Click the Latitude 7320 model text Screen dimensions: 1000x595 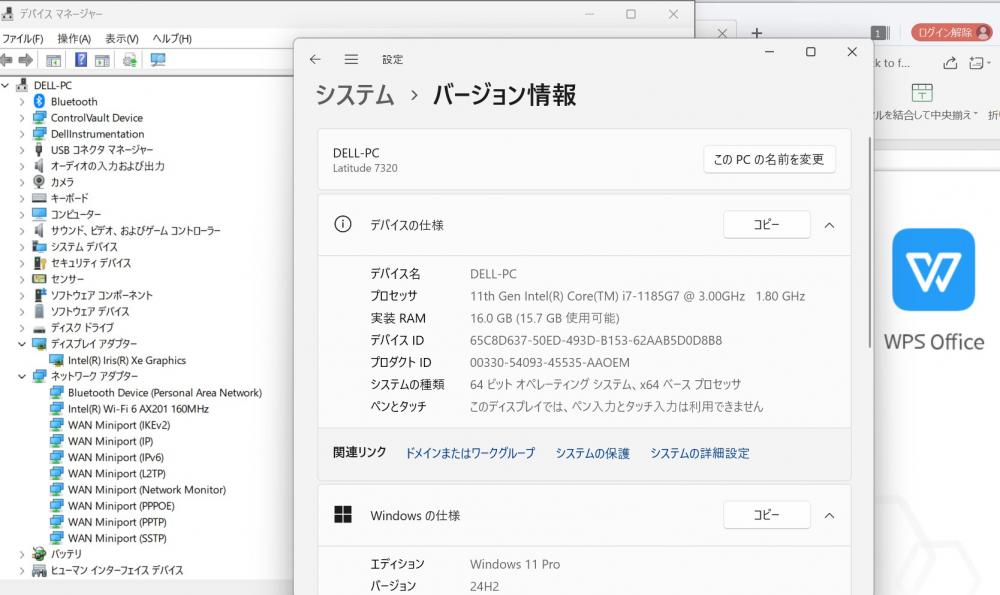365,168
